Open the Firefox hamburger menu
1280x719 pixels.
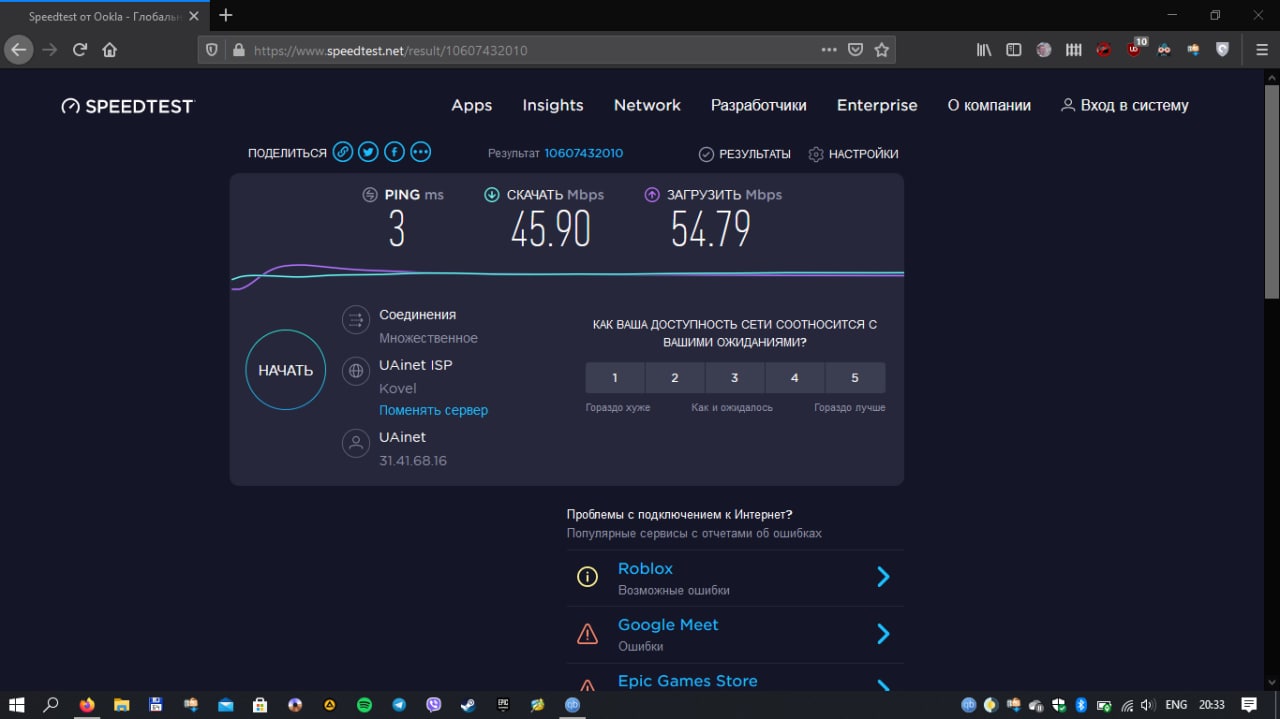point(1261,50)
